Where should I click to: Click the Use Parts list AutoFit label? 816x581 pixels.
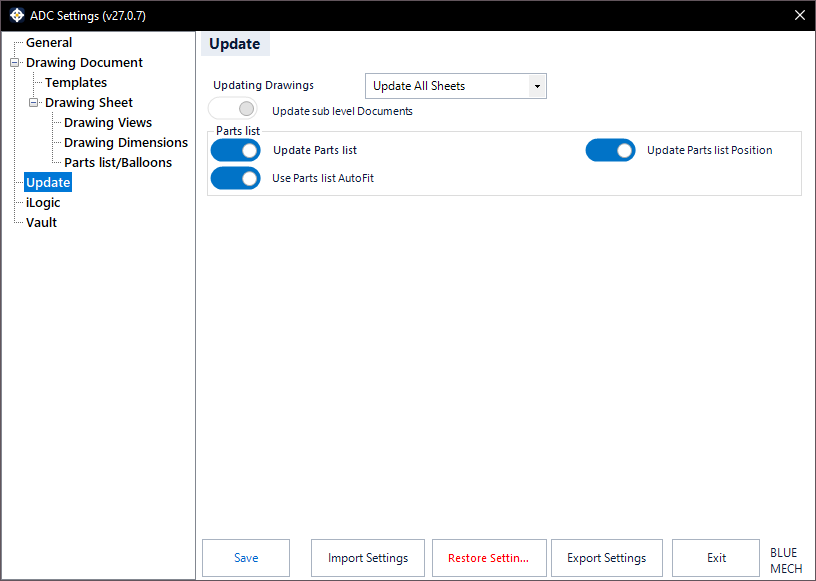[x=323, y=178]
